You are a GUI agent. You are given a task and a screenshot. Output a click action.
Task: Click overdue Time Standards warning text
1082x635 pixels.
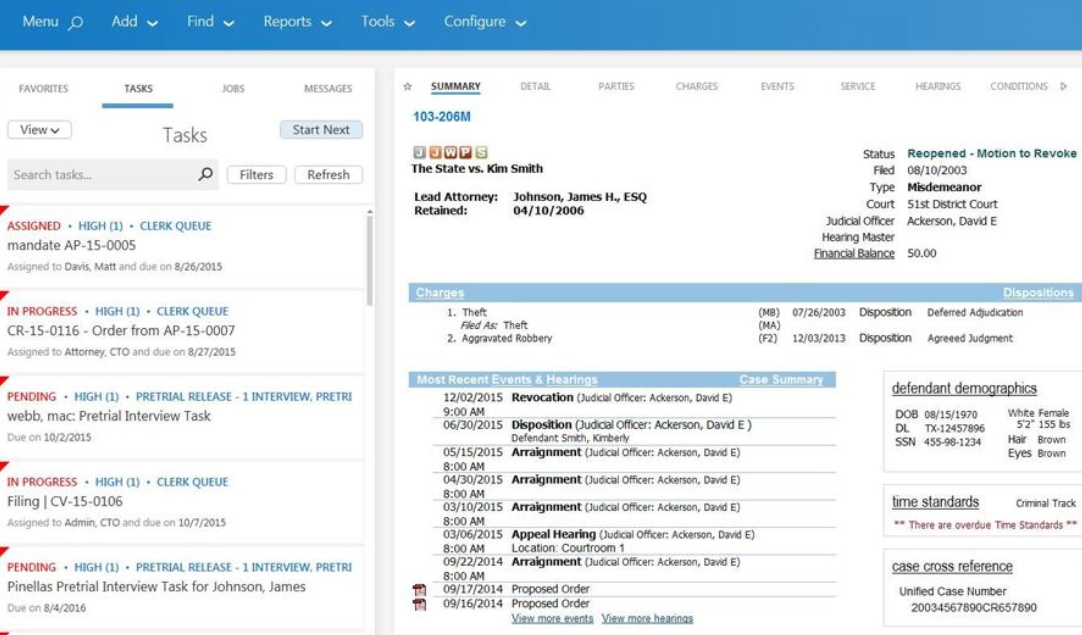point(985,525)
